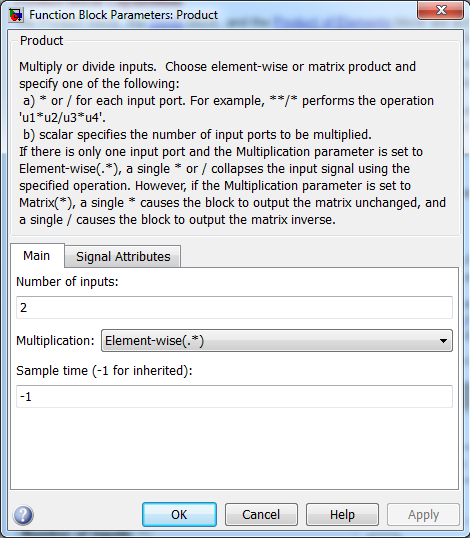Select the Element-wise(.*) combo box
The width and height of the screenshot is (470, 538).
277,341
